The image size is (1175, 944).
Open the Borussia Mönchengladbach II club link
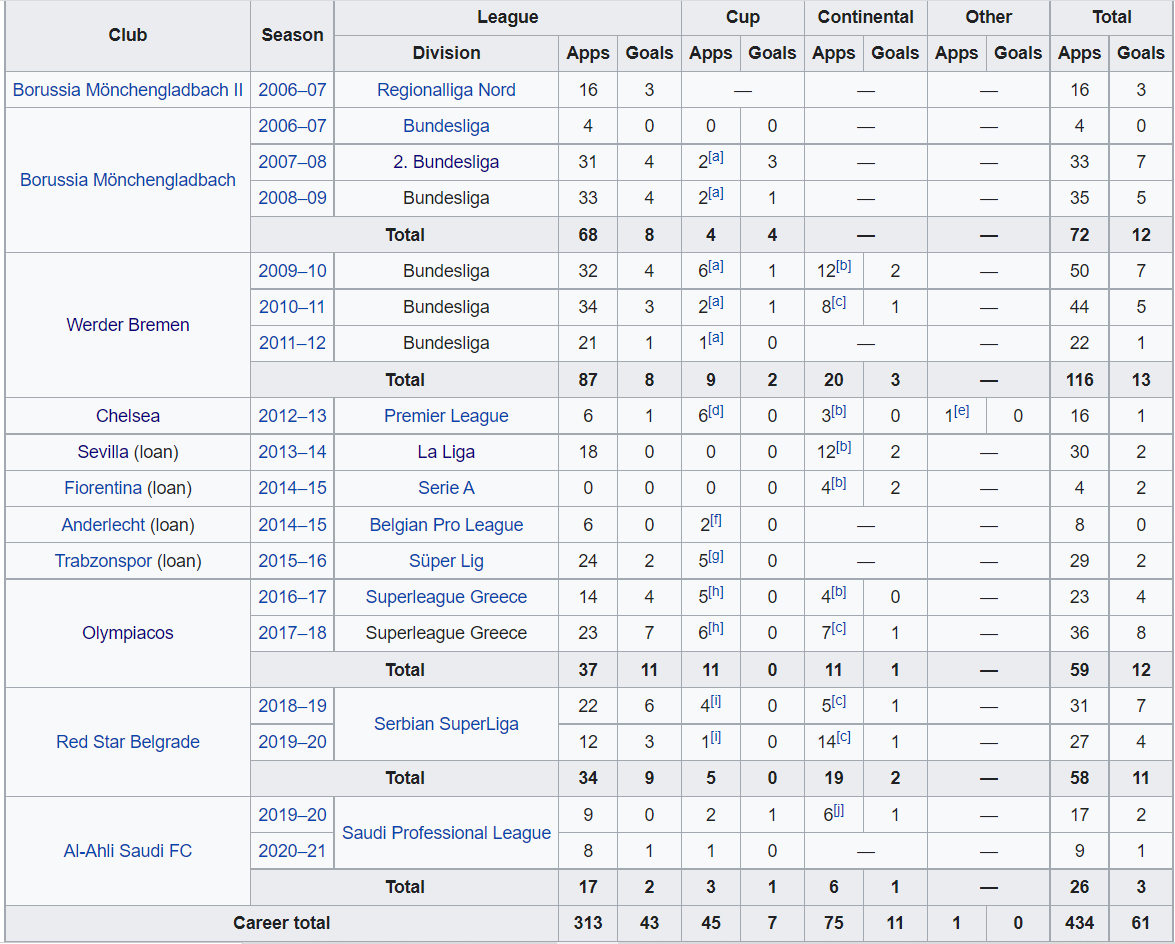[127, 90]
